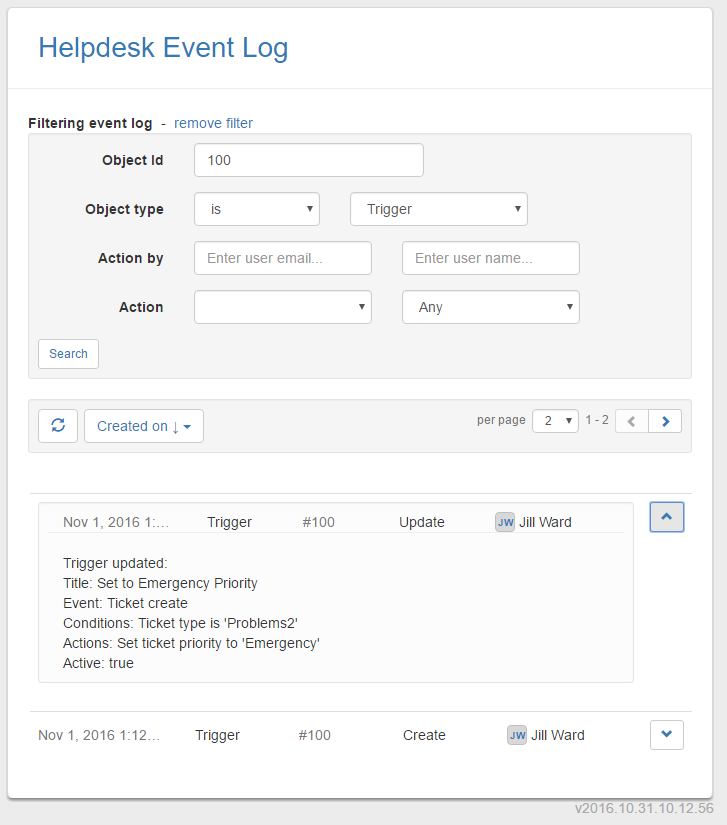Screen dimensions: 727x825
Task: Click the remove filter link
Action: 213,123
